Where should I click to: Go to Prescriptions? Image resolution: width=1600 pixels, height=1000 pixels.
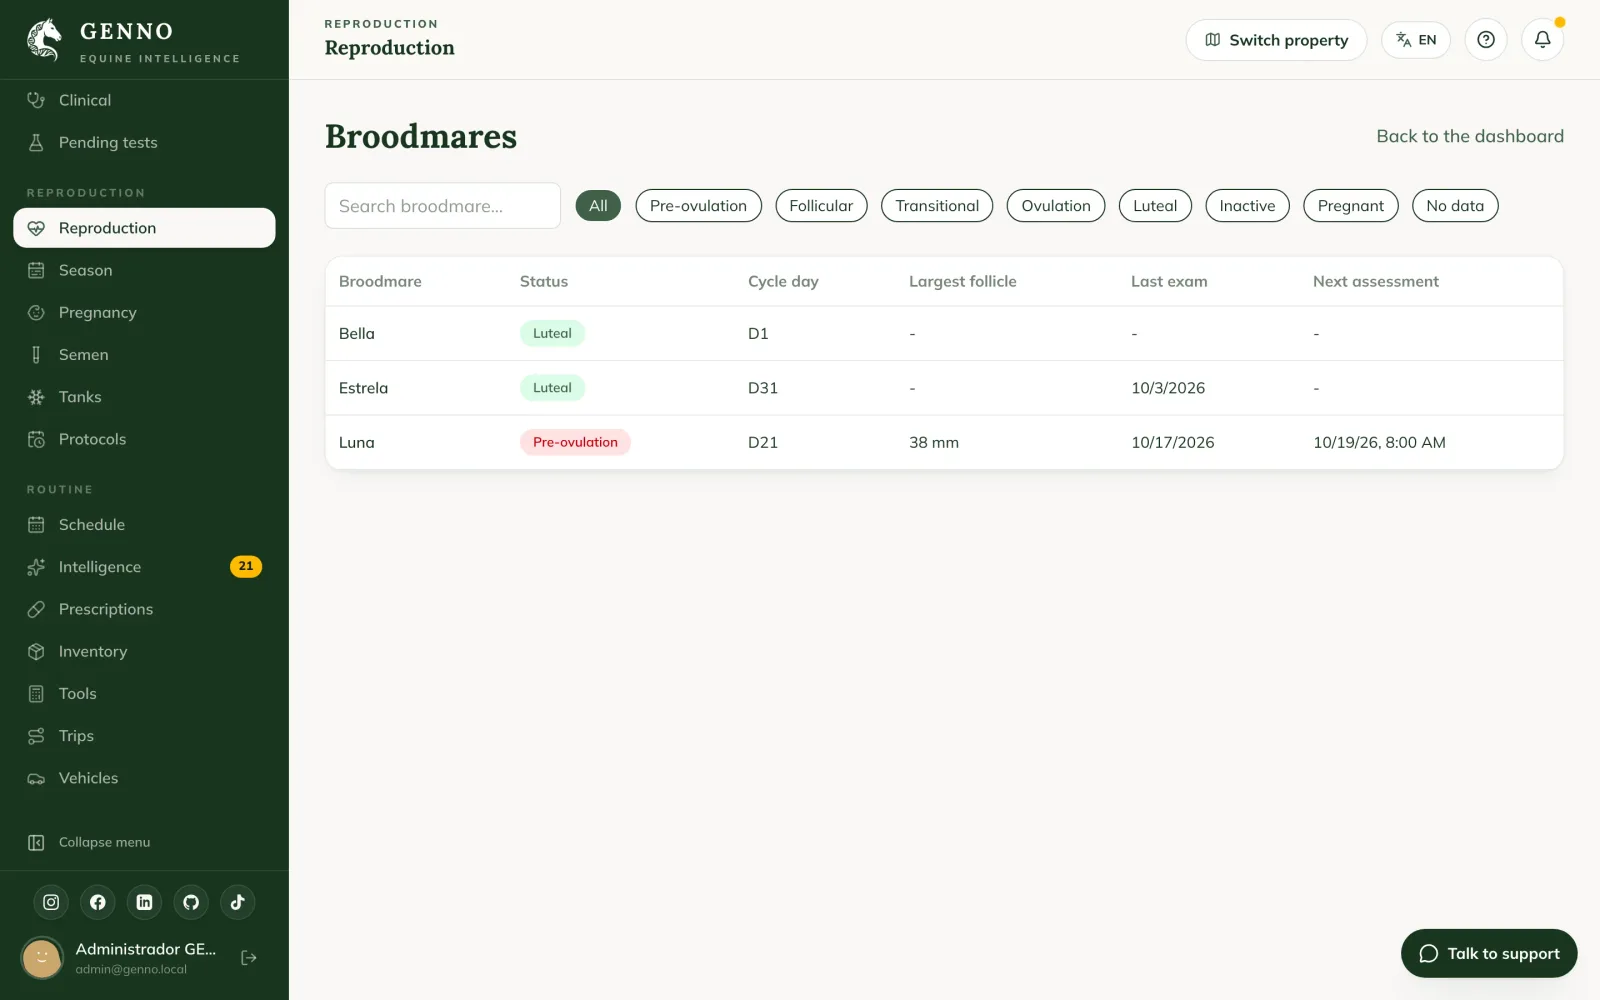pos(144,609)
